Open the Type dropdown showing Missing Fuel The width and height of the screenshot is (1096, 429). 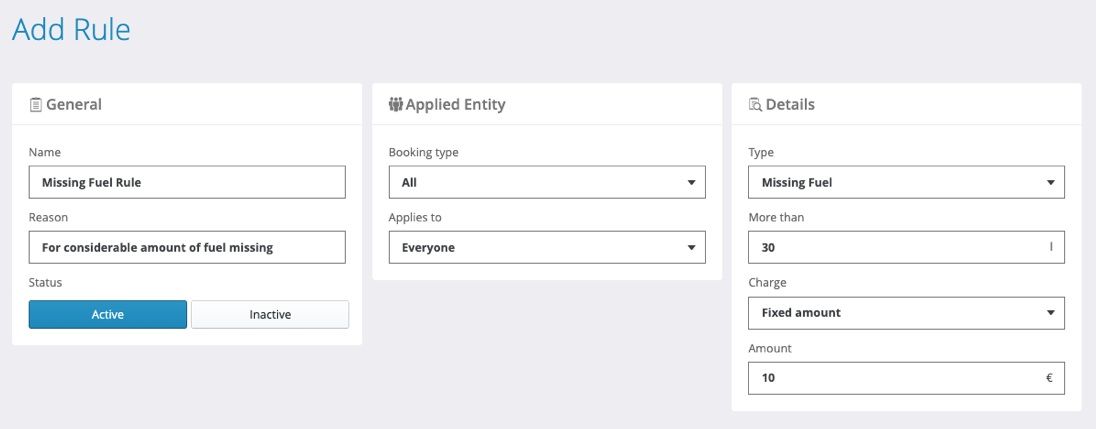click(x=906, y=182)
